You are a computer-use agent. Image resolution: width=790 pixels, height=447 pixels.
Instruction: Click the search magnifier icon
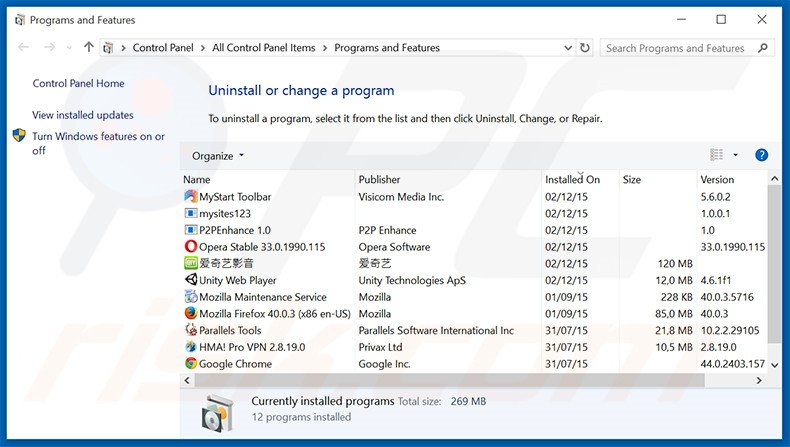click(763, 48)
